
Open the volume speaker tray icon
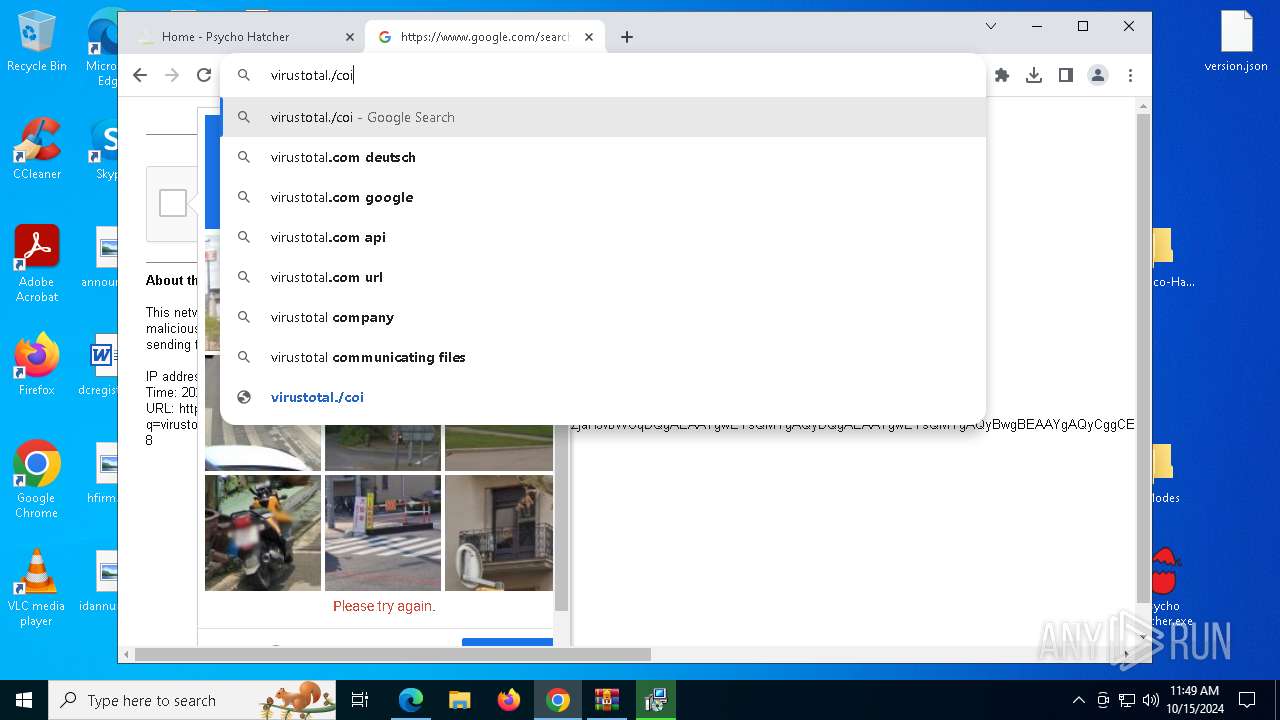coord(1150,700)
